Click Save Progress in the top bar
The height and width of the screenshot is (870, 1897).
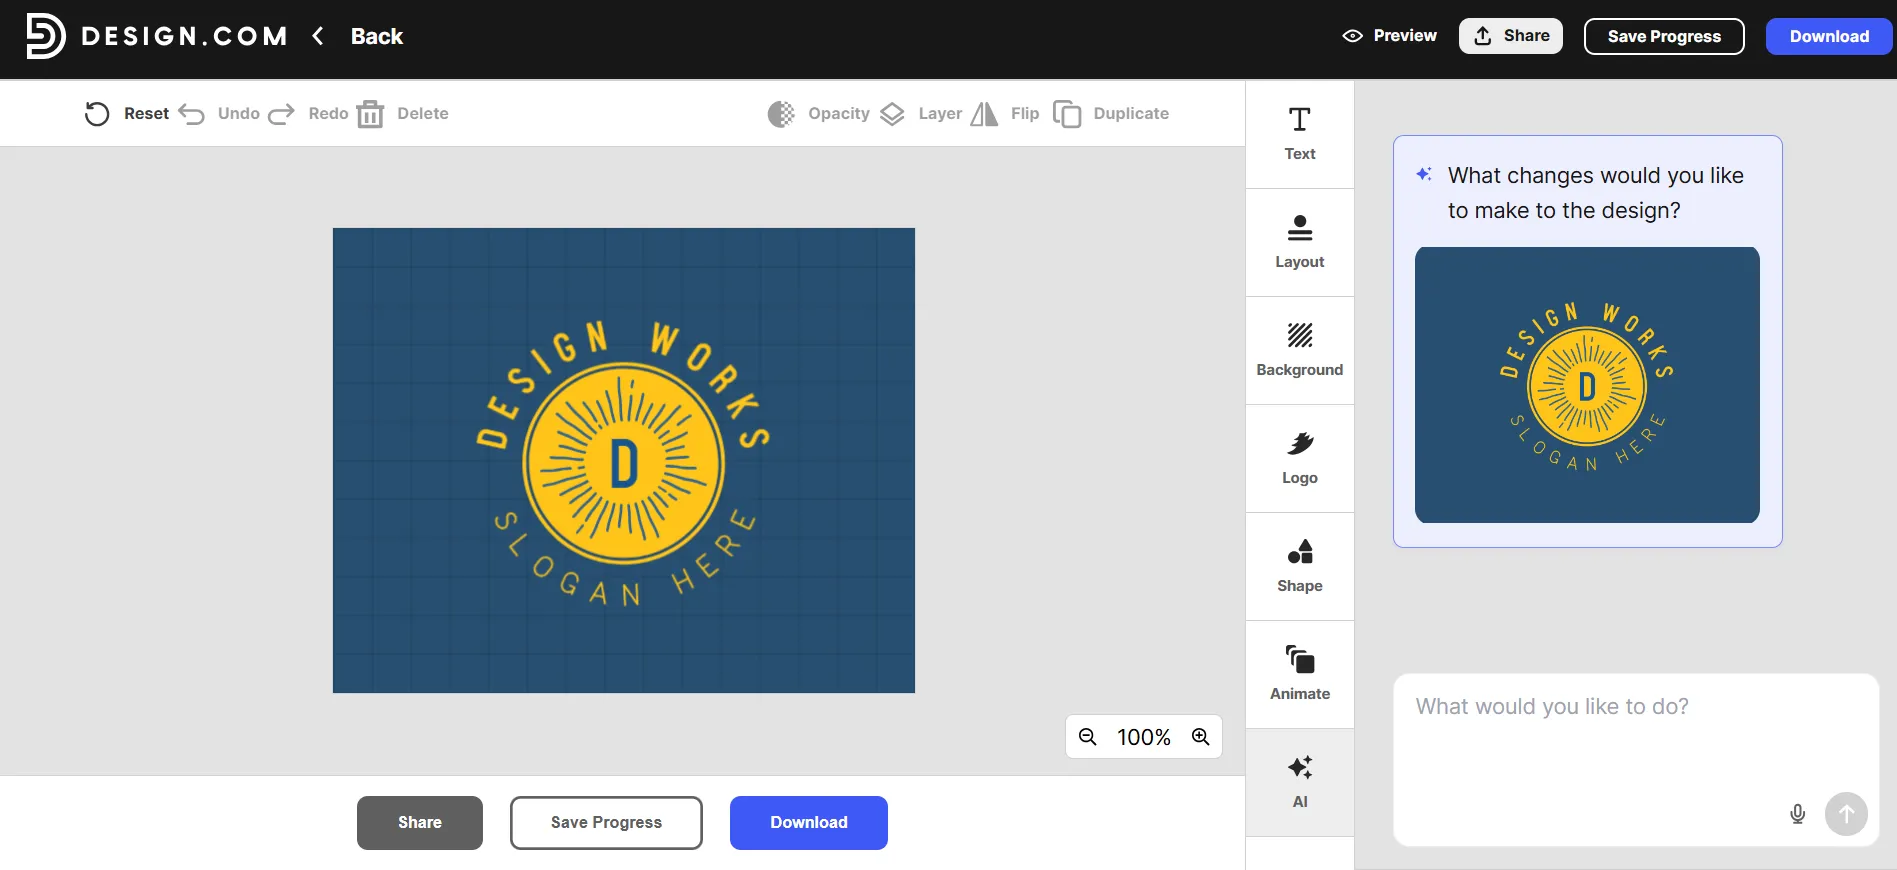(1664, 36)
